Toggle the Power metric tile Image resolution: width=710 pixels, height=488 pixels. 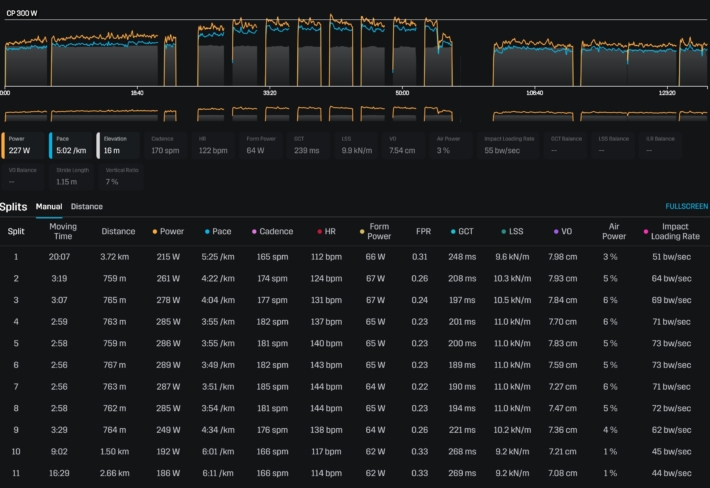tap(24, 146)
